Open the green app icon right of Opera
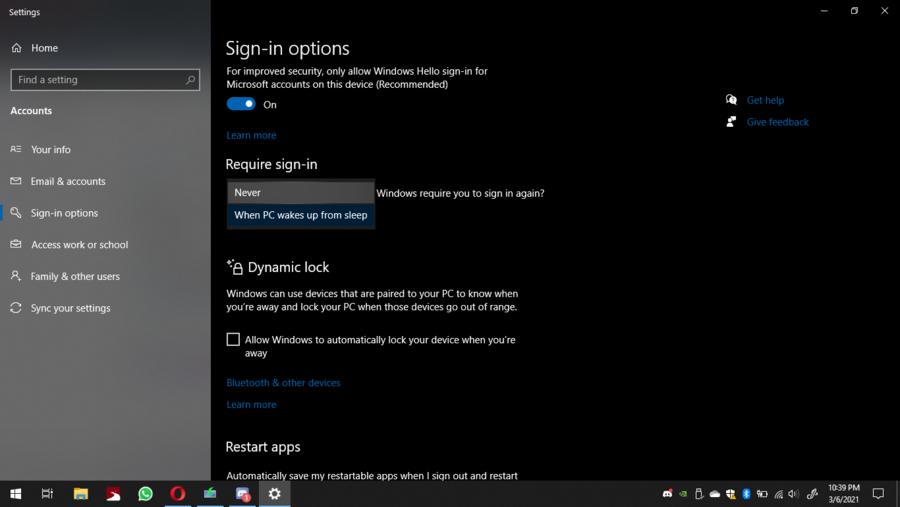 pyautogui.click(x=210, y=494)
